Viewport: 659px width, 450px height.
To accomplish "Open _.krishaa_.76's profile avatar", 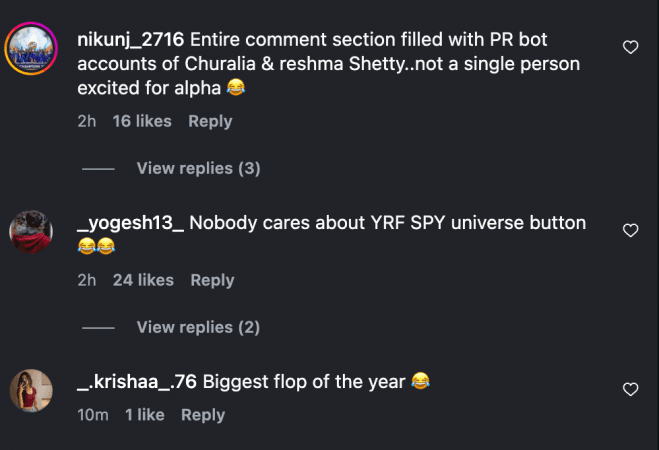I will click(31, 390).
